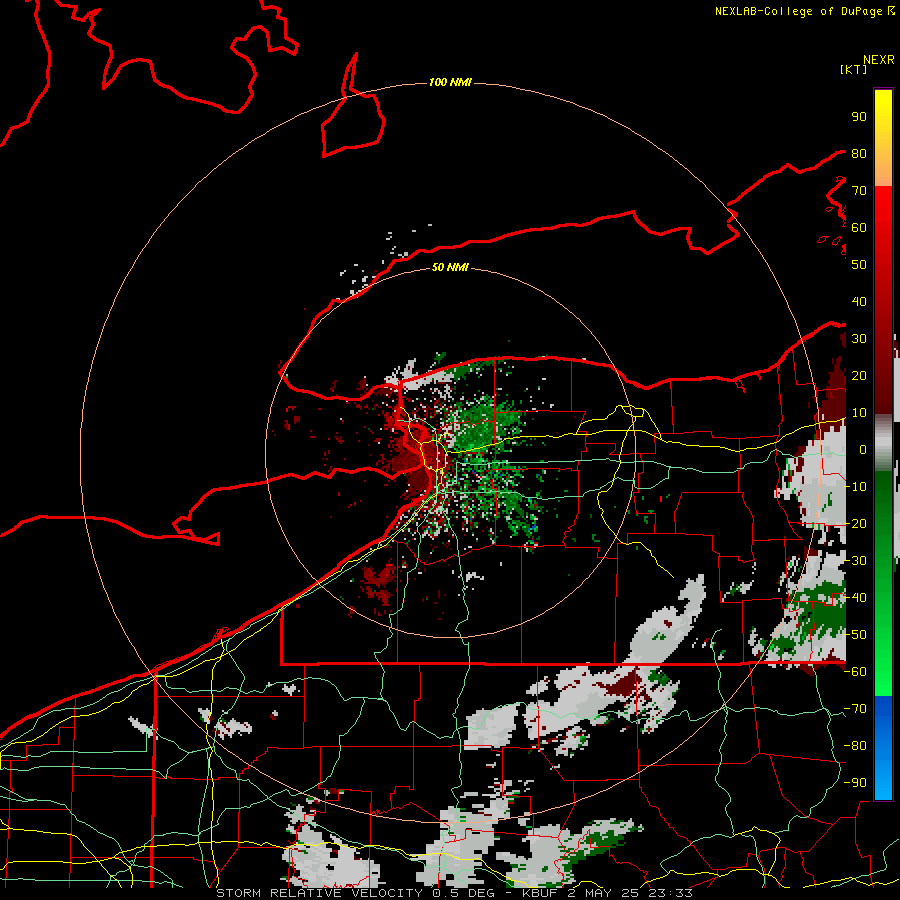Click the -60 value on the color scale
The width and height of the screenshot is (900, 900).
tap(855, 672)
